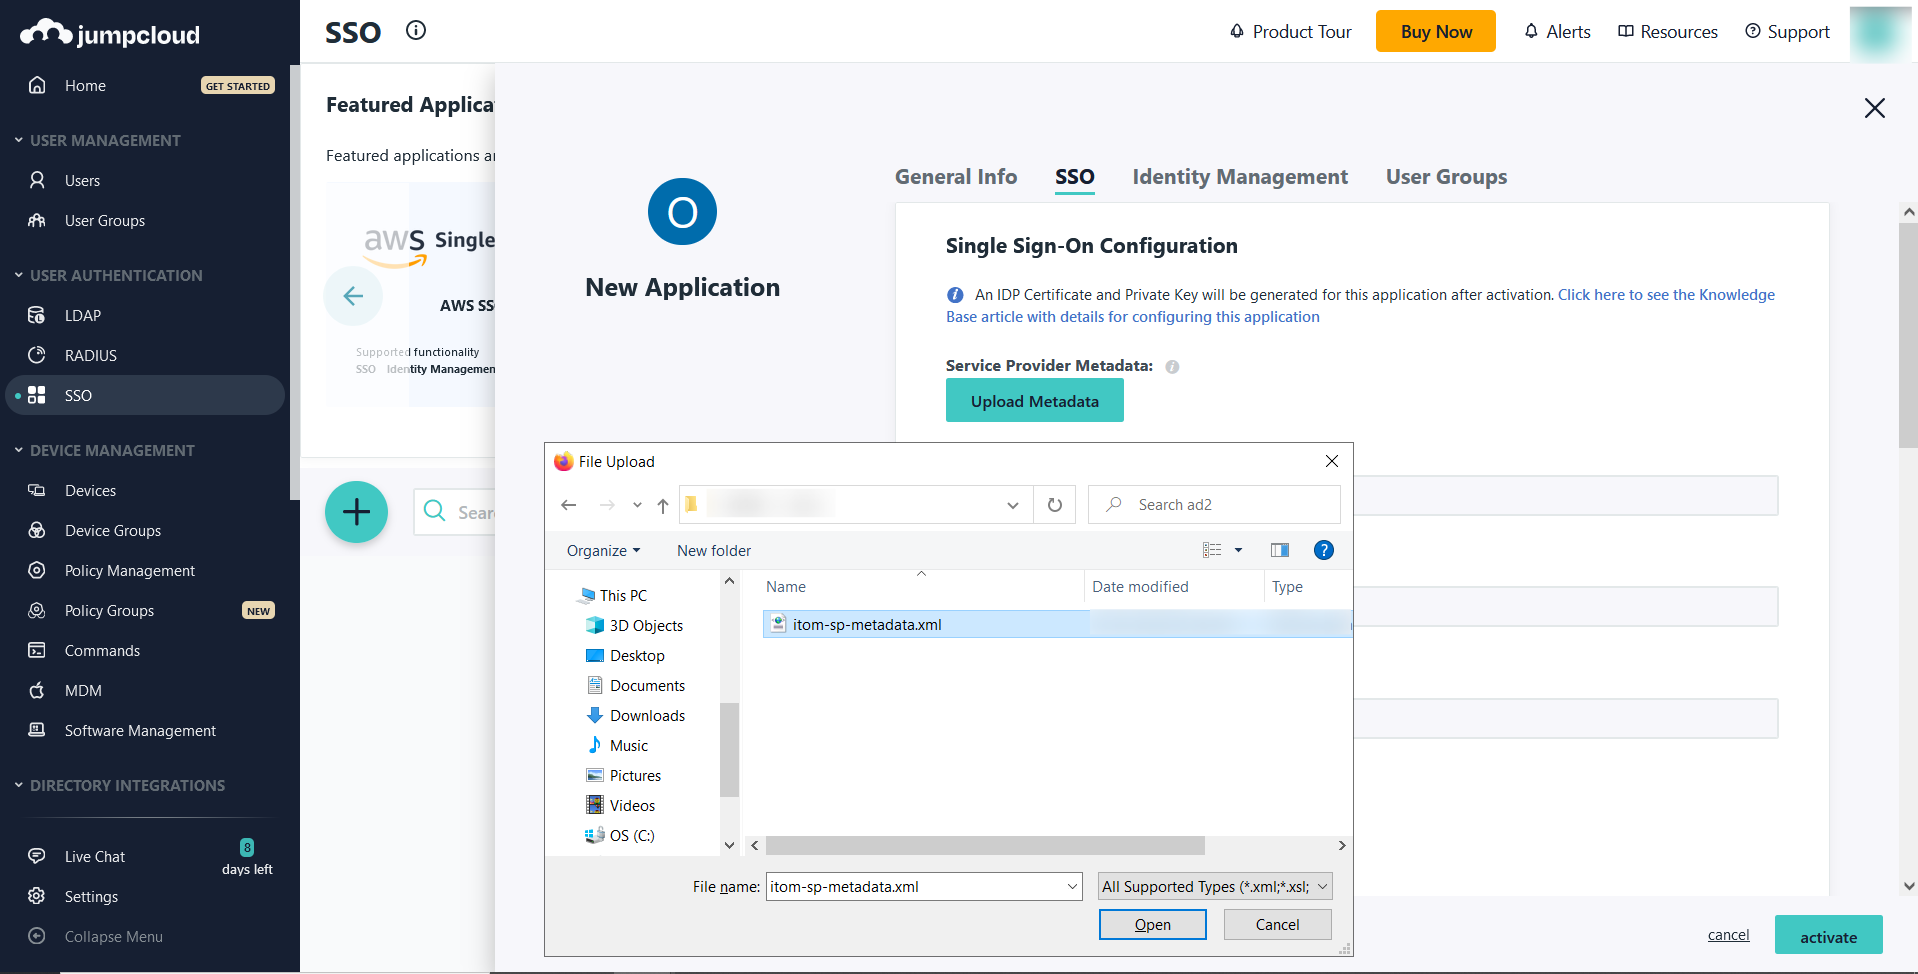1918x974 pixels.
Task: Click the help icon in the File Upload toolbar
Action: pos(1323,550)
